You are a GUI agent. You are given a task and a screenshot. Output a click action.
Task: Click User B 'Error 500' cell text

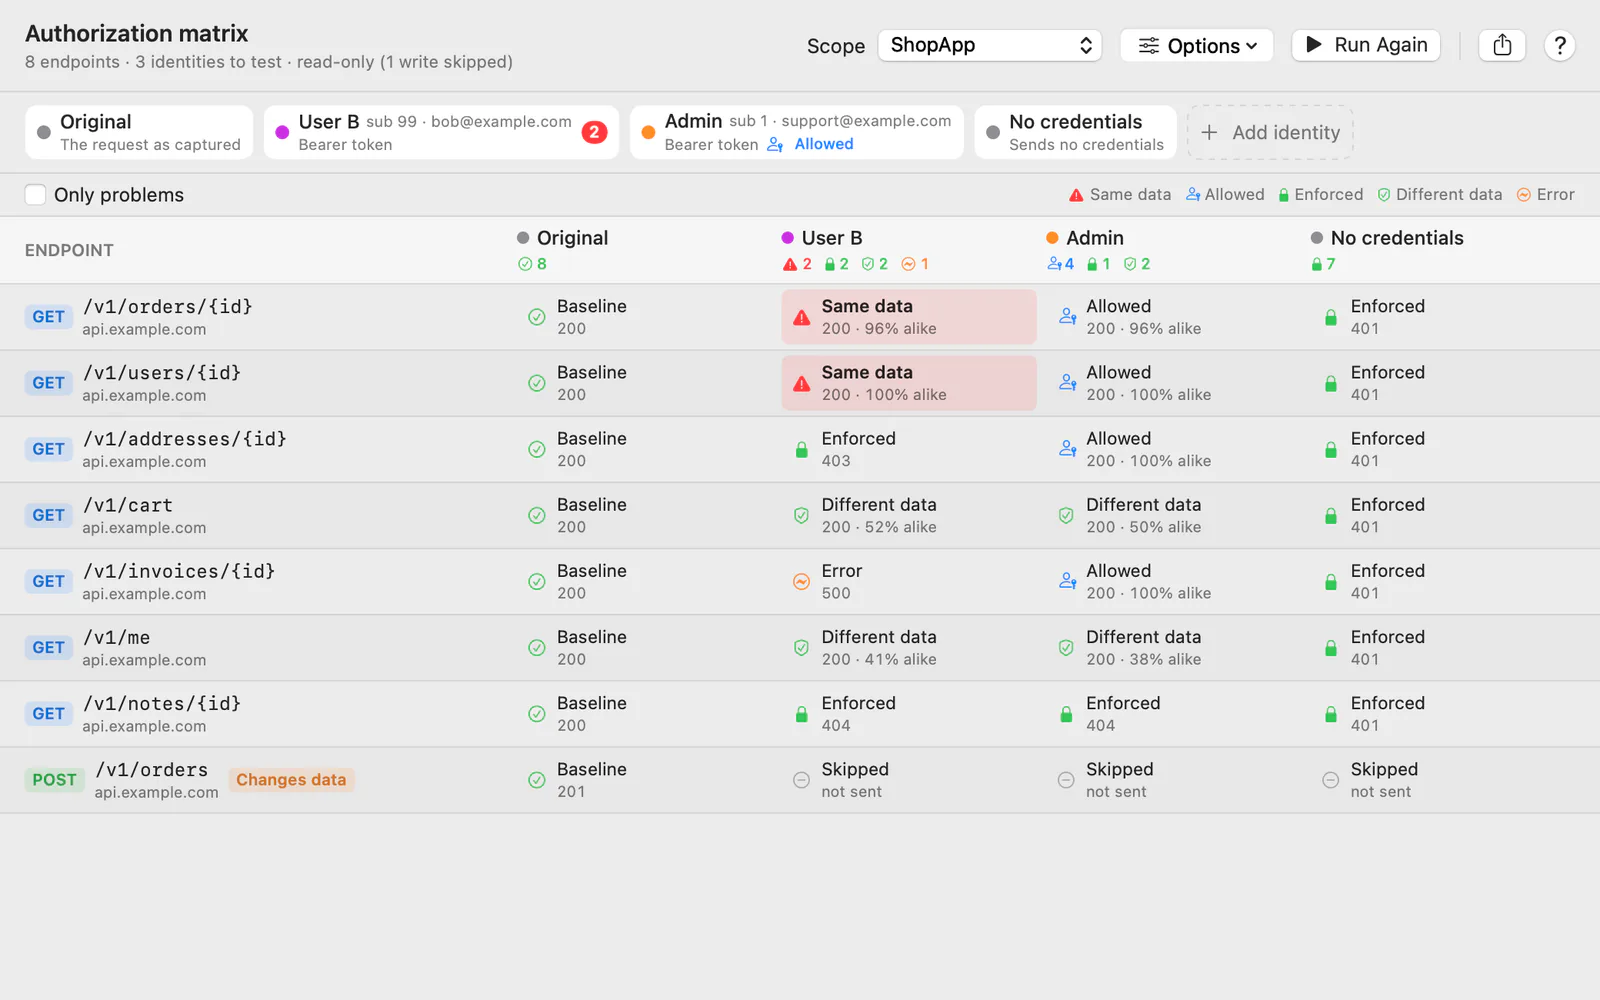coord(841,582)
